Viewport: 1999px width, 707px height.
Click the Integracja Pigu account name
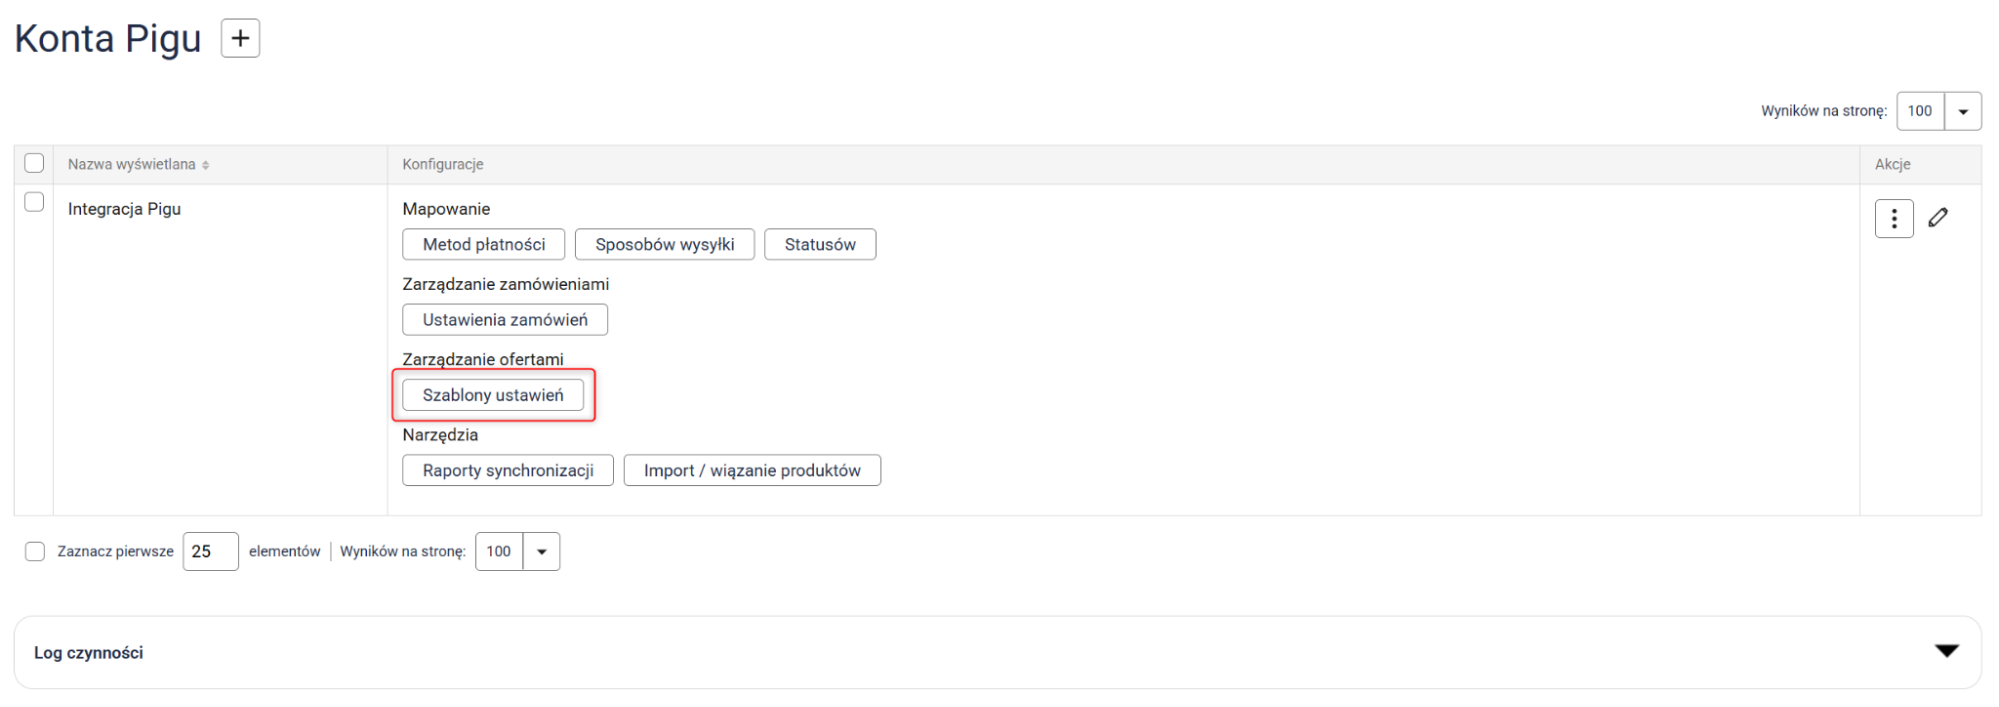pyautogui.click(x=124, y=209)
